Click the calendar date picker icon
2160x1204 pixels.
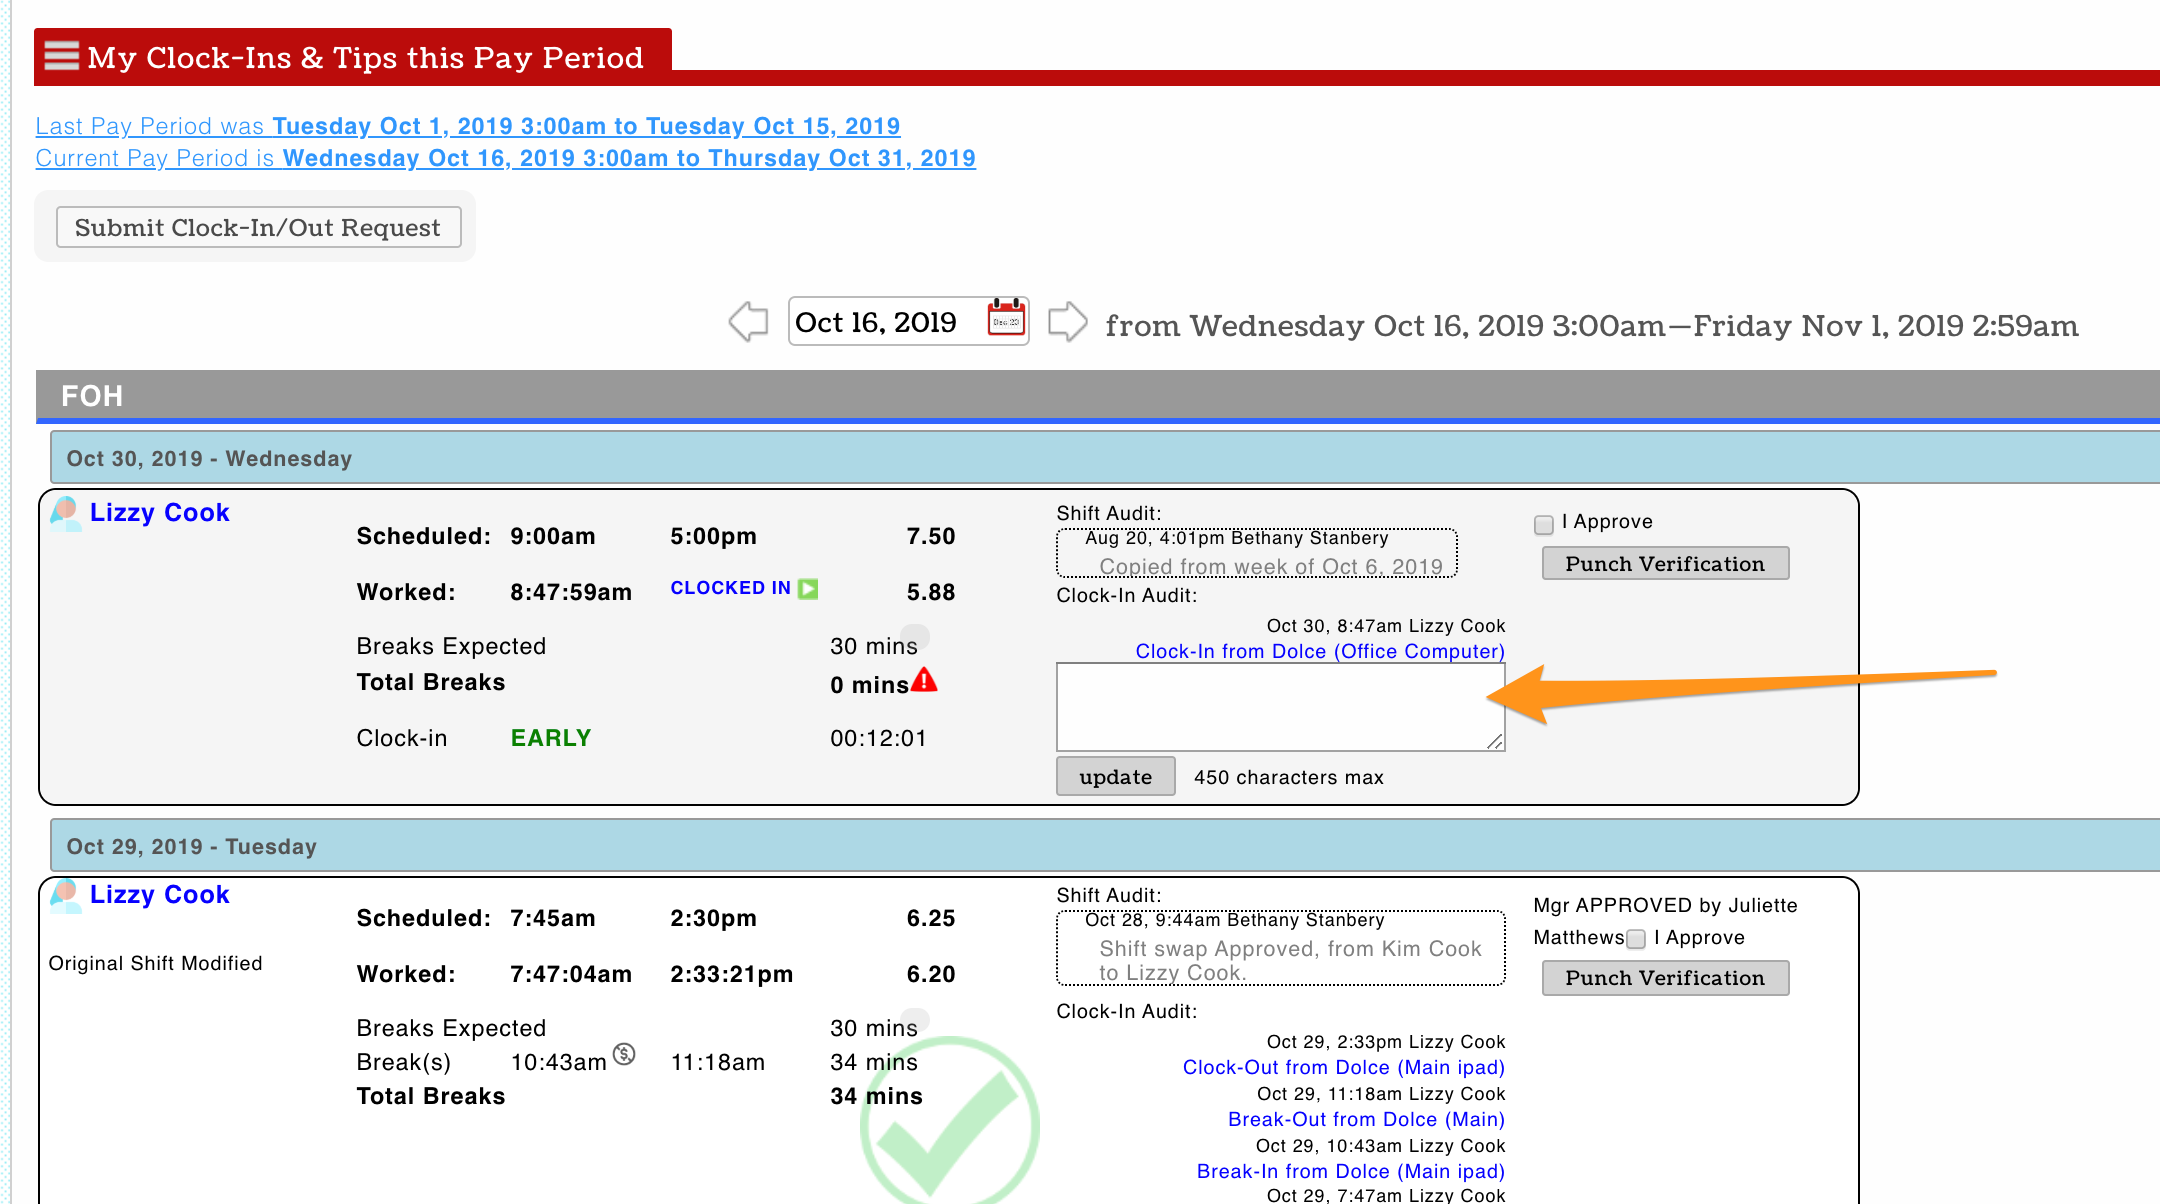tap(1006, 320)
